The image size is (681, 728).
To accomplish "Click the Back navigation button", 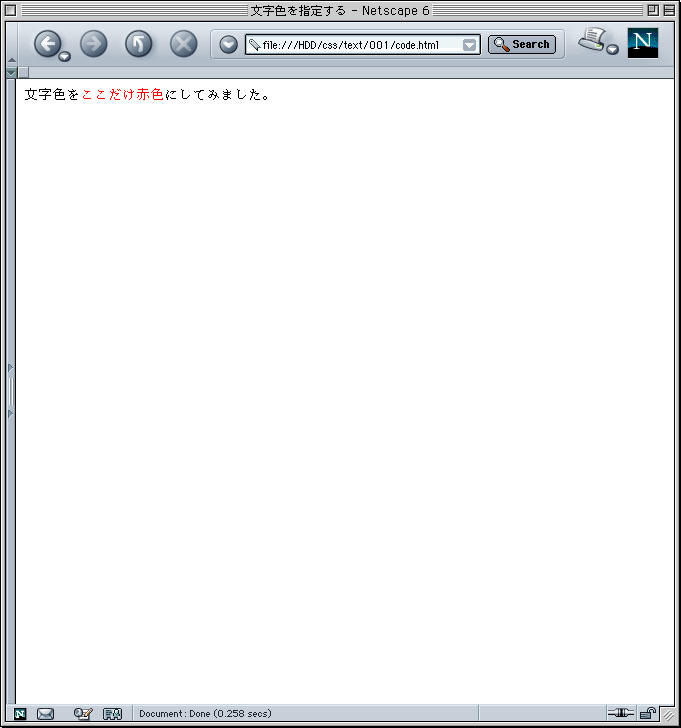I will pyautogui.click(x=47, y=43).
